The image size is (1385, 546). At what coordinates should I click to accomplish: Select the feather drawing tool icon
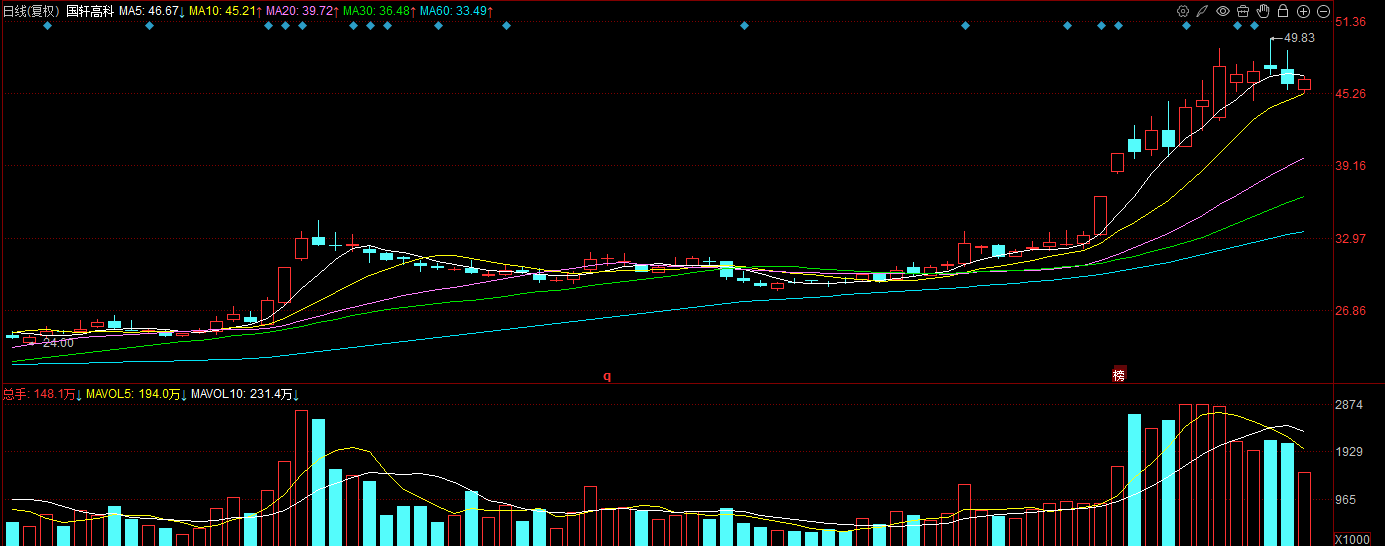click(1203, 11)
